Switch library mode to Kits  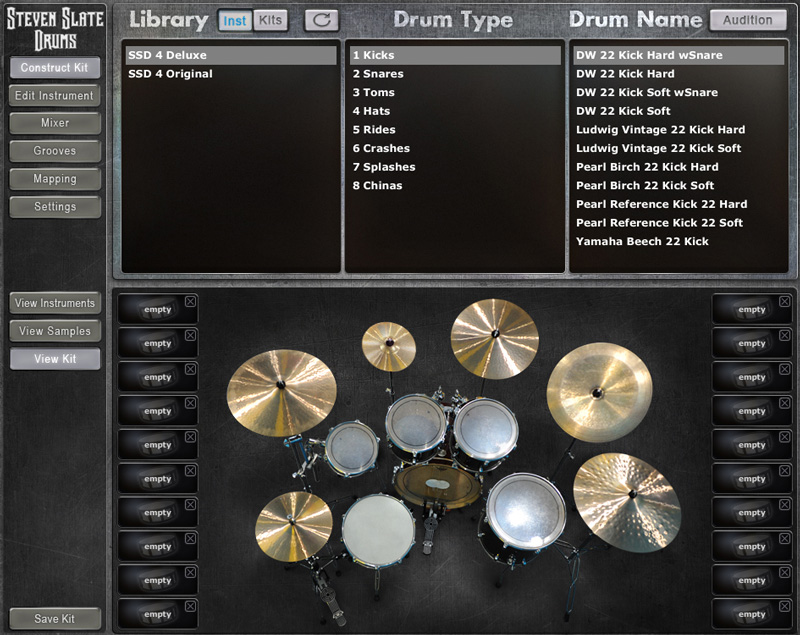(269, 20)
